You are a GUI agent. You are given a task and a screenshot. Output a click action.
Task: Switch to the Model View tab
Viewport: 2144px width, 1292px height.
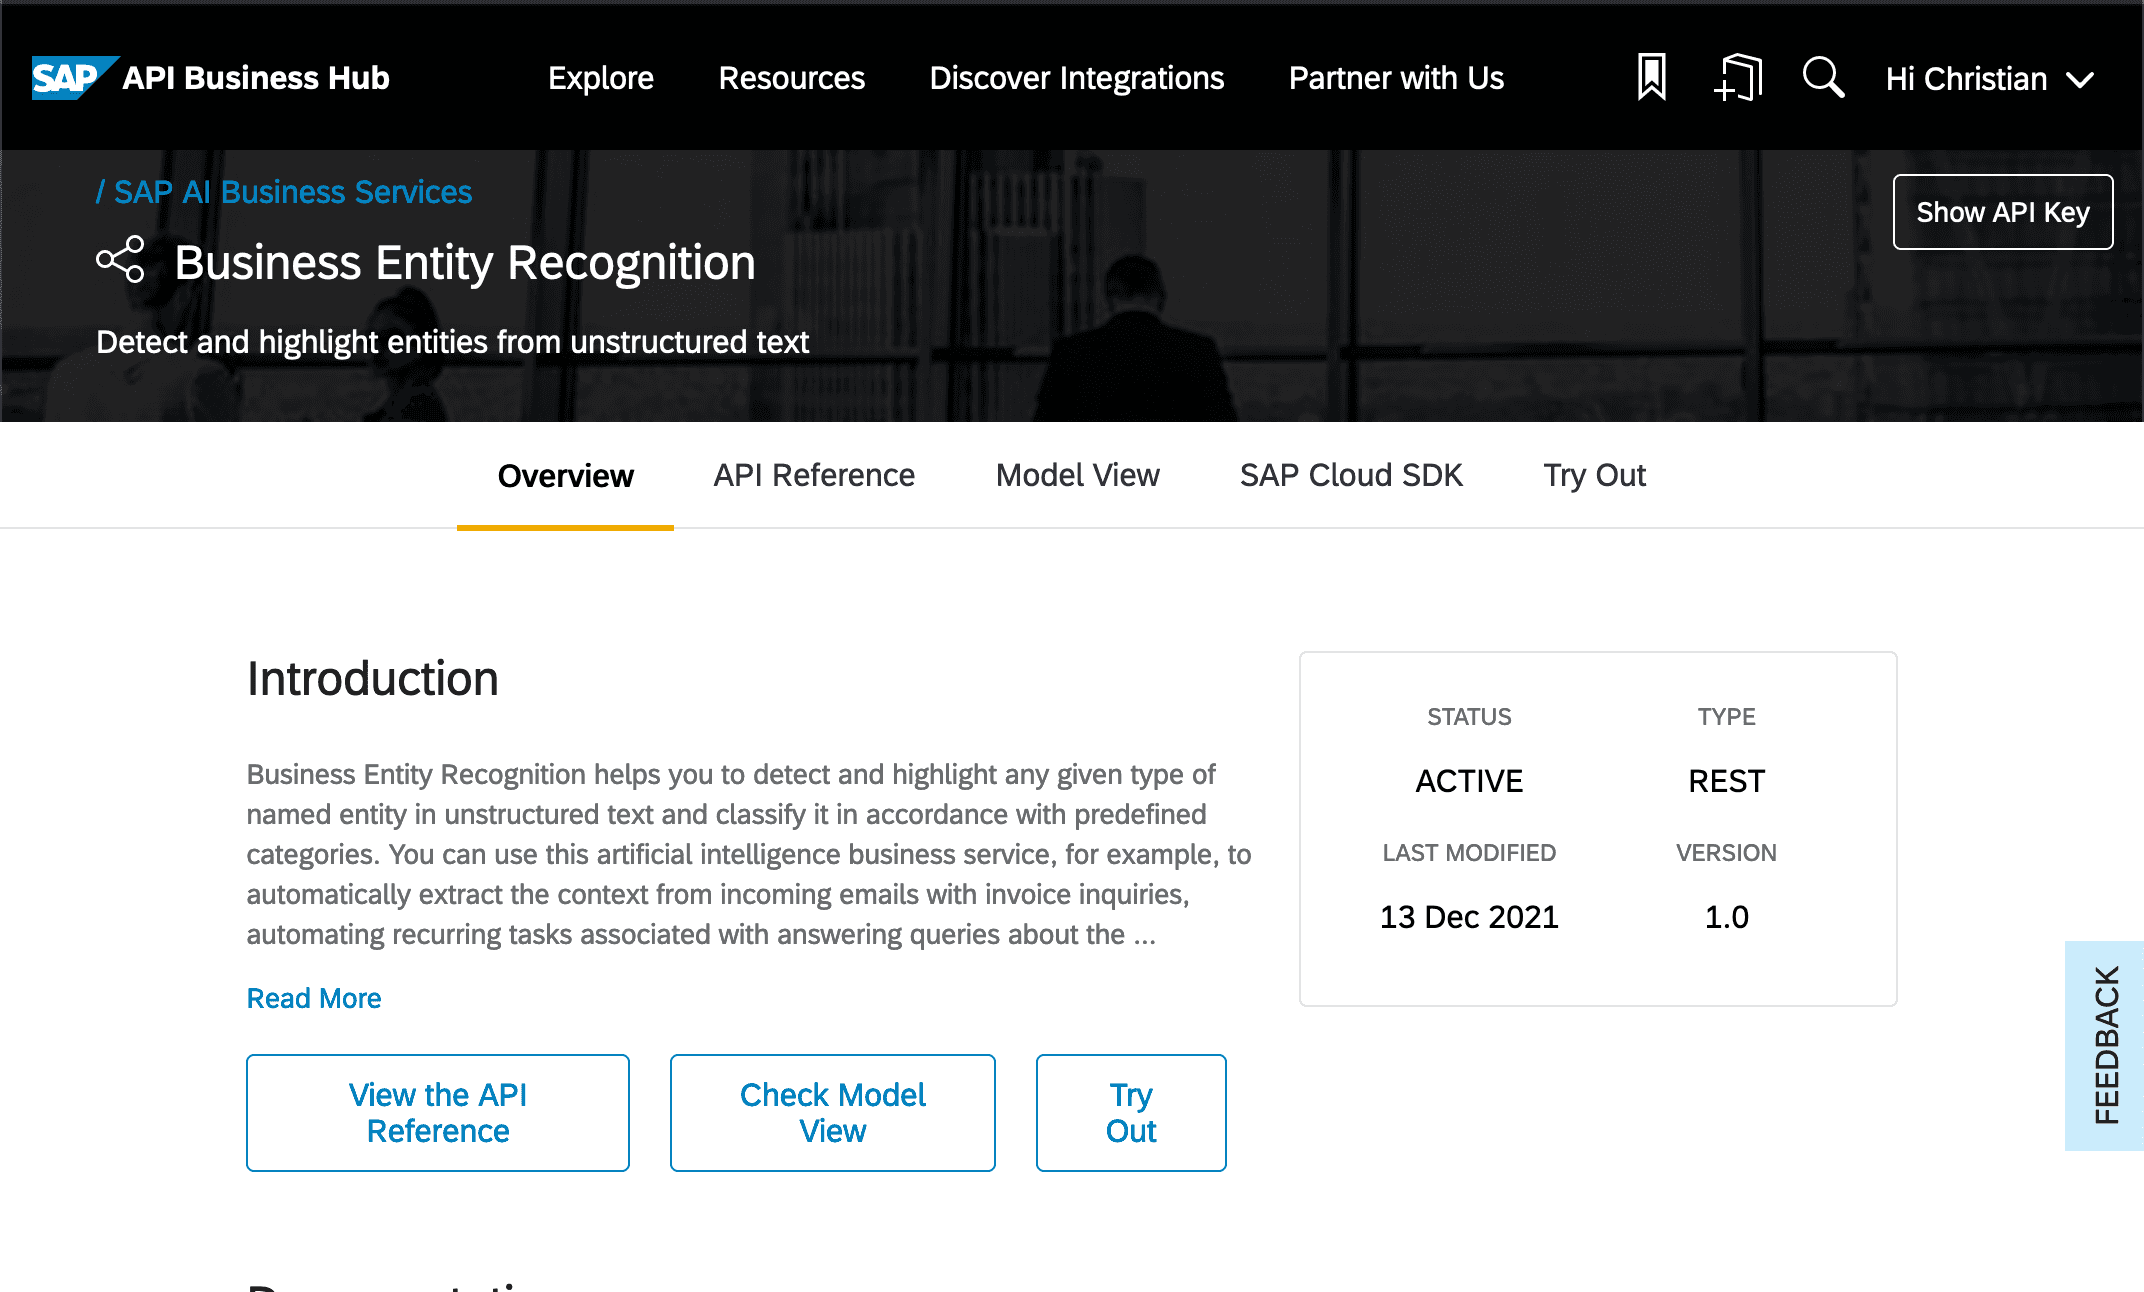click(x=1077, y=476)
